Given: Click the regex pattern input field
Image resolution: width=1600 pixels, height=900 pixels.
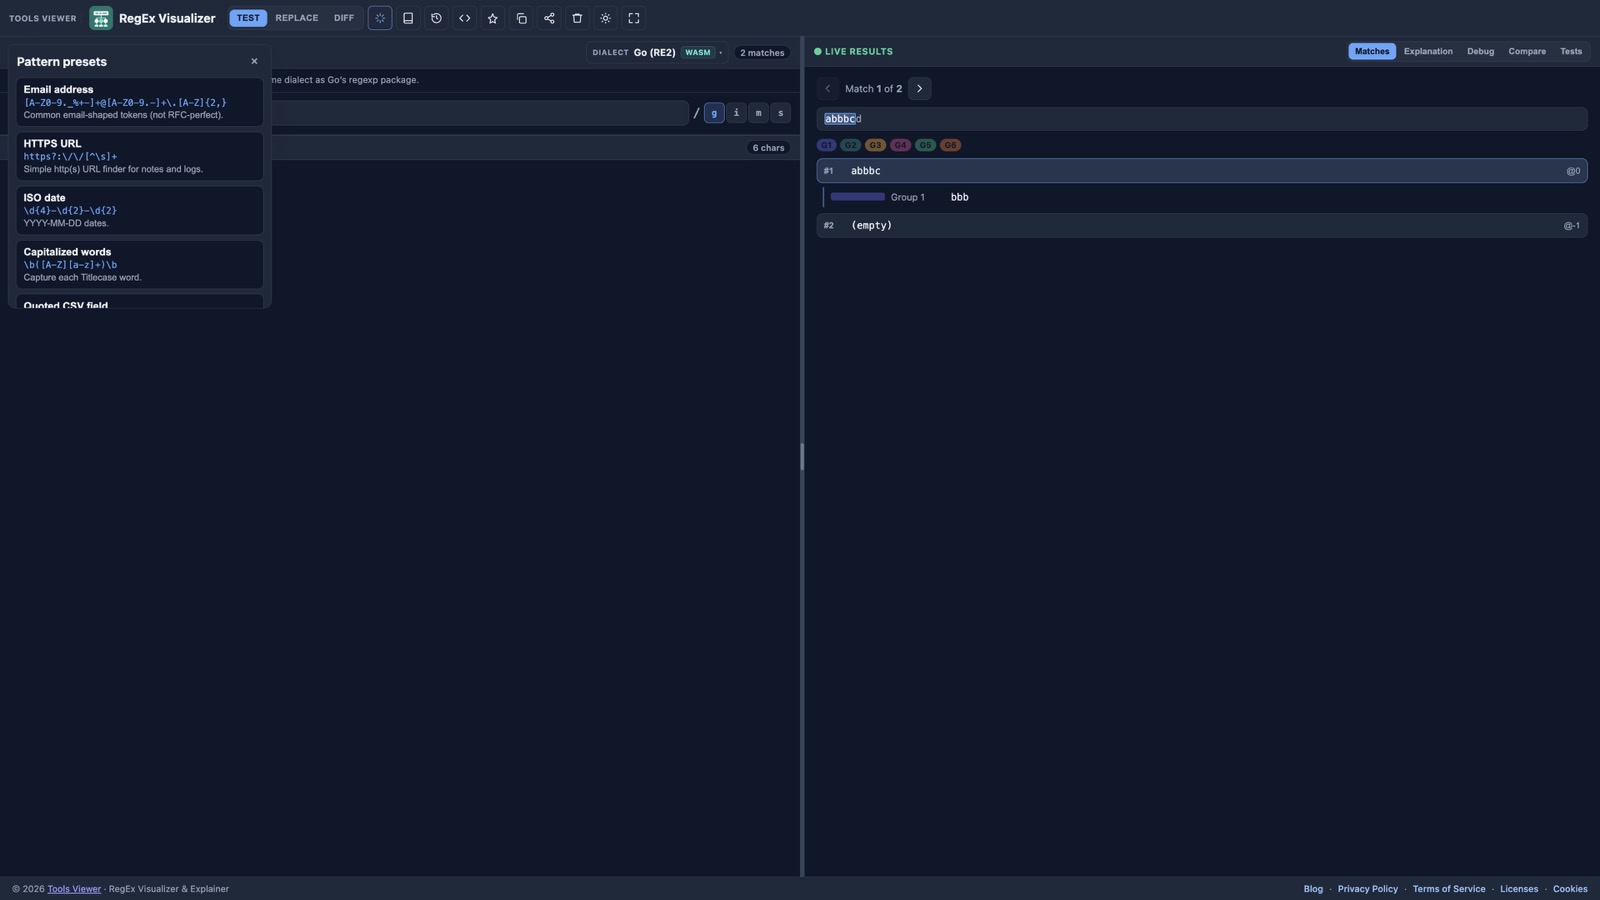Looking at the screenshot, I should [x=480, y=113].
